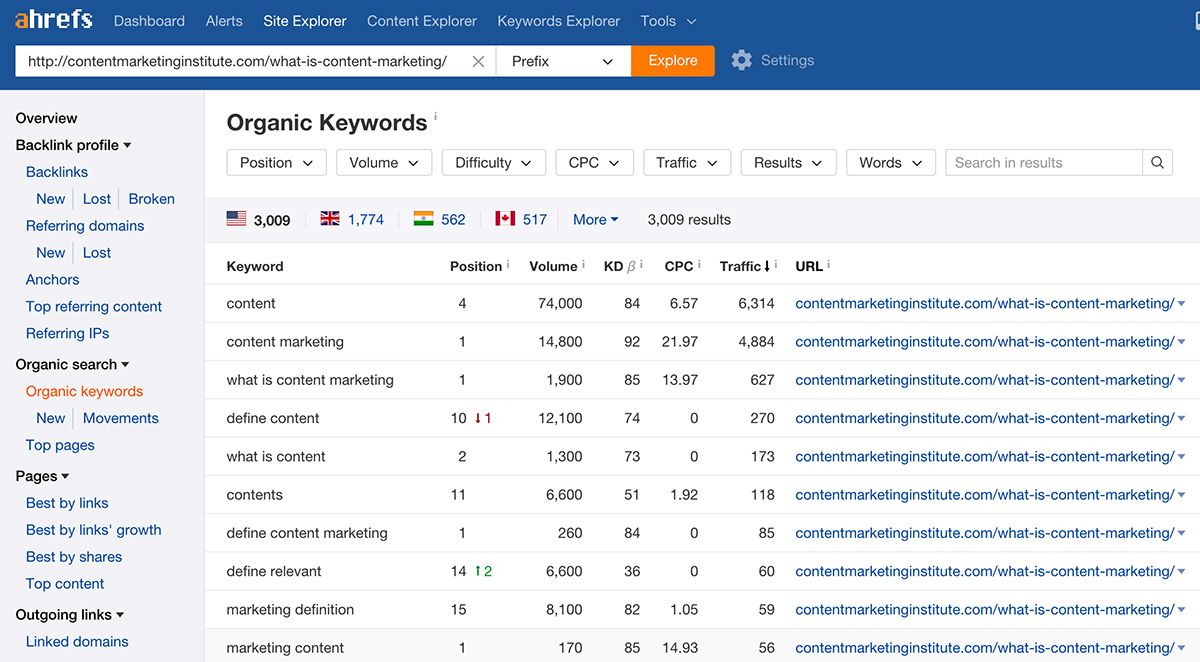Click the search magnifier icon in results

tap(1157, 163)
